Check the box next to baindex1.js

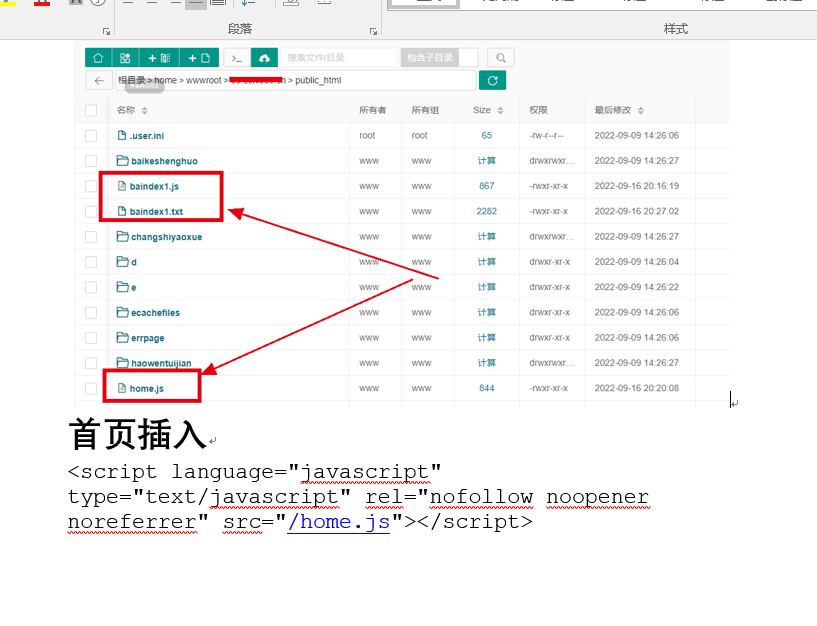pyautogui.click(x=91, y=186)
